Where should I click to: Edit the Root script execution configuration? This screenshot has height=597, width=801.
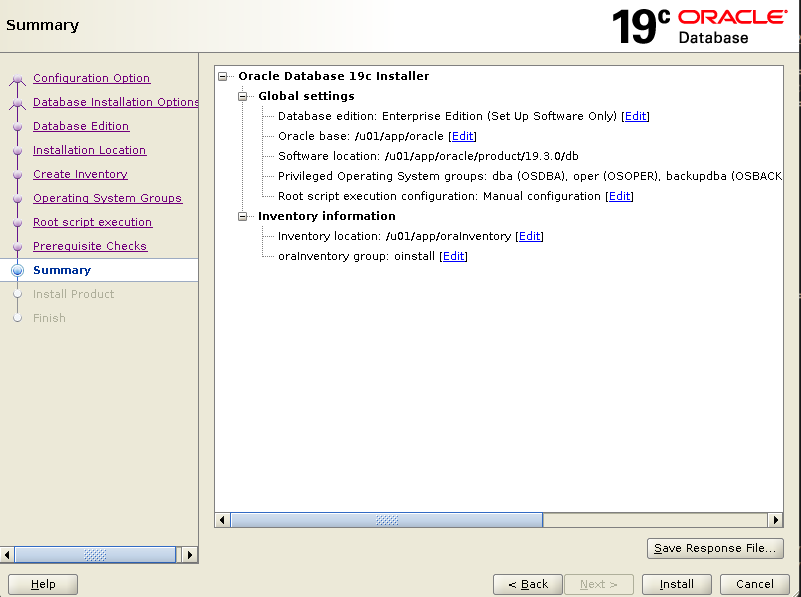[620, 196]
